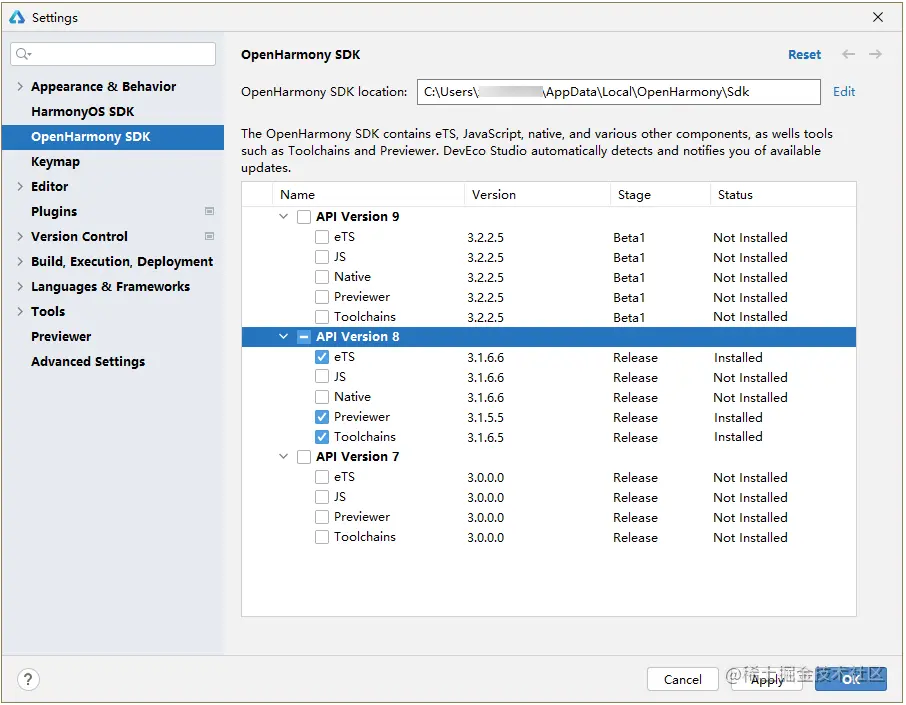Click the Cancel button
The width and height of the screenshot is (906, 705).
click(x=682, y=680)
